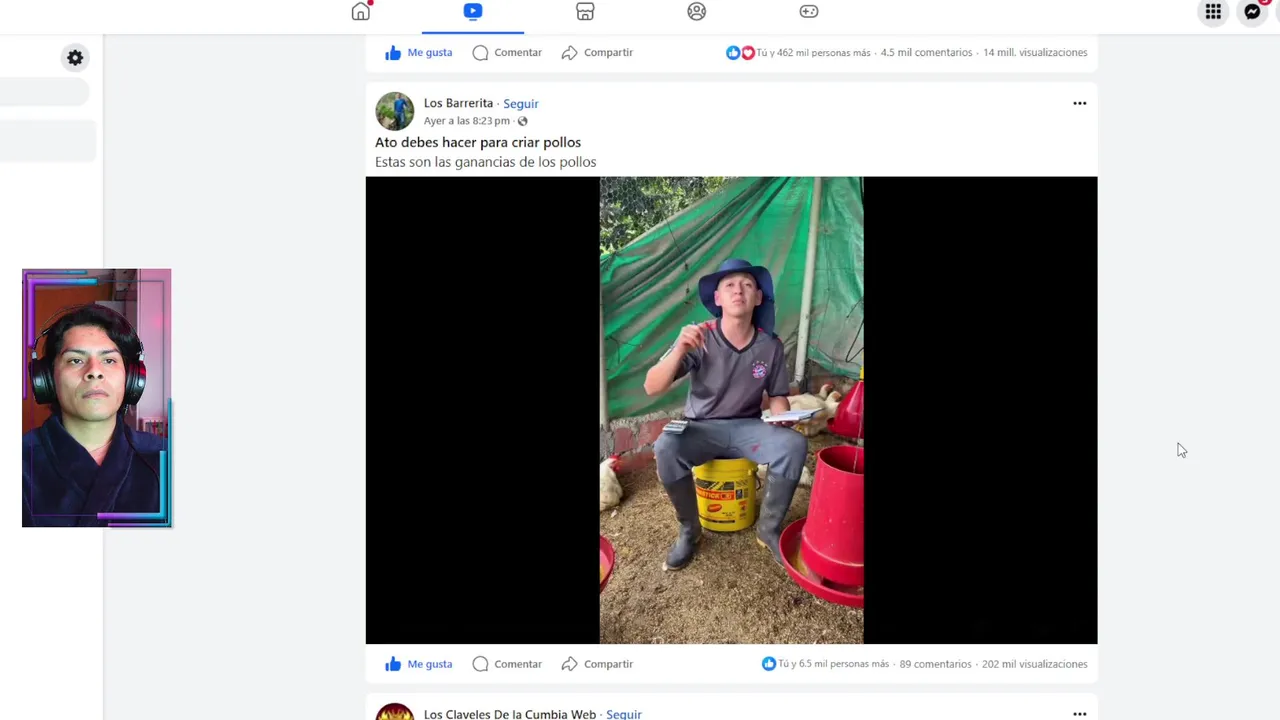Image resolution: width=1280 pixels, height=720 pixels.
Task: Open the apps grid menu icon
Action: click(x=1213, y=12)
